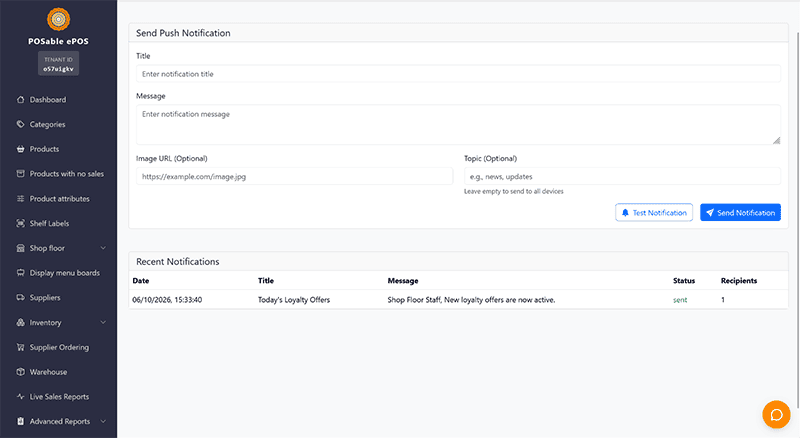The width and height of the screenshot is (800, 438).
Task: Click the Tenant ID badge
Action: 58,64
